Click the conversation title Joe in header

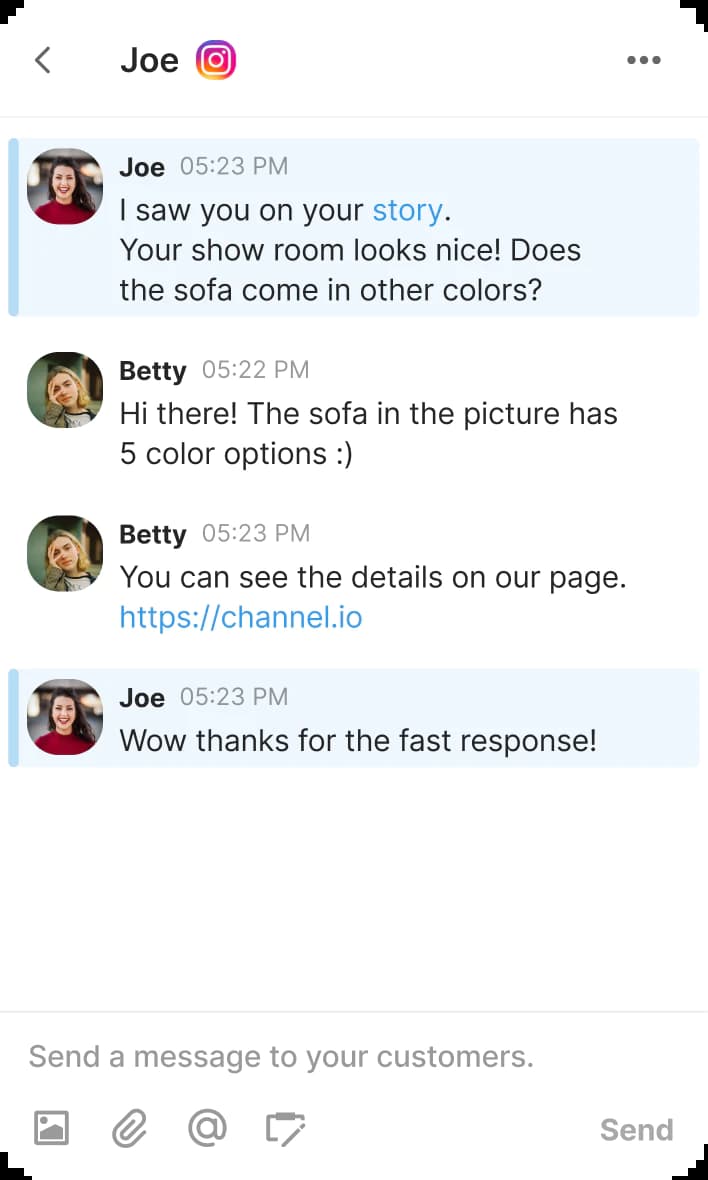tap(148, 60)
